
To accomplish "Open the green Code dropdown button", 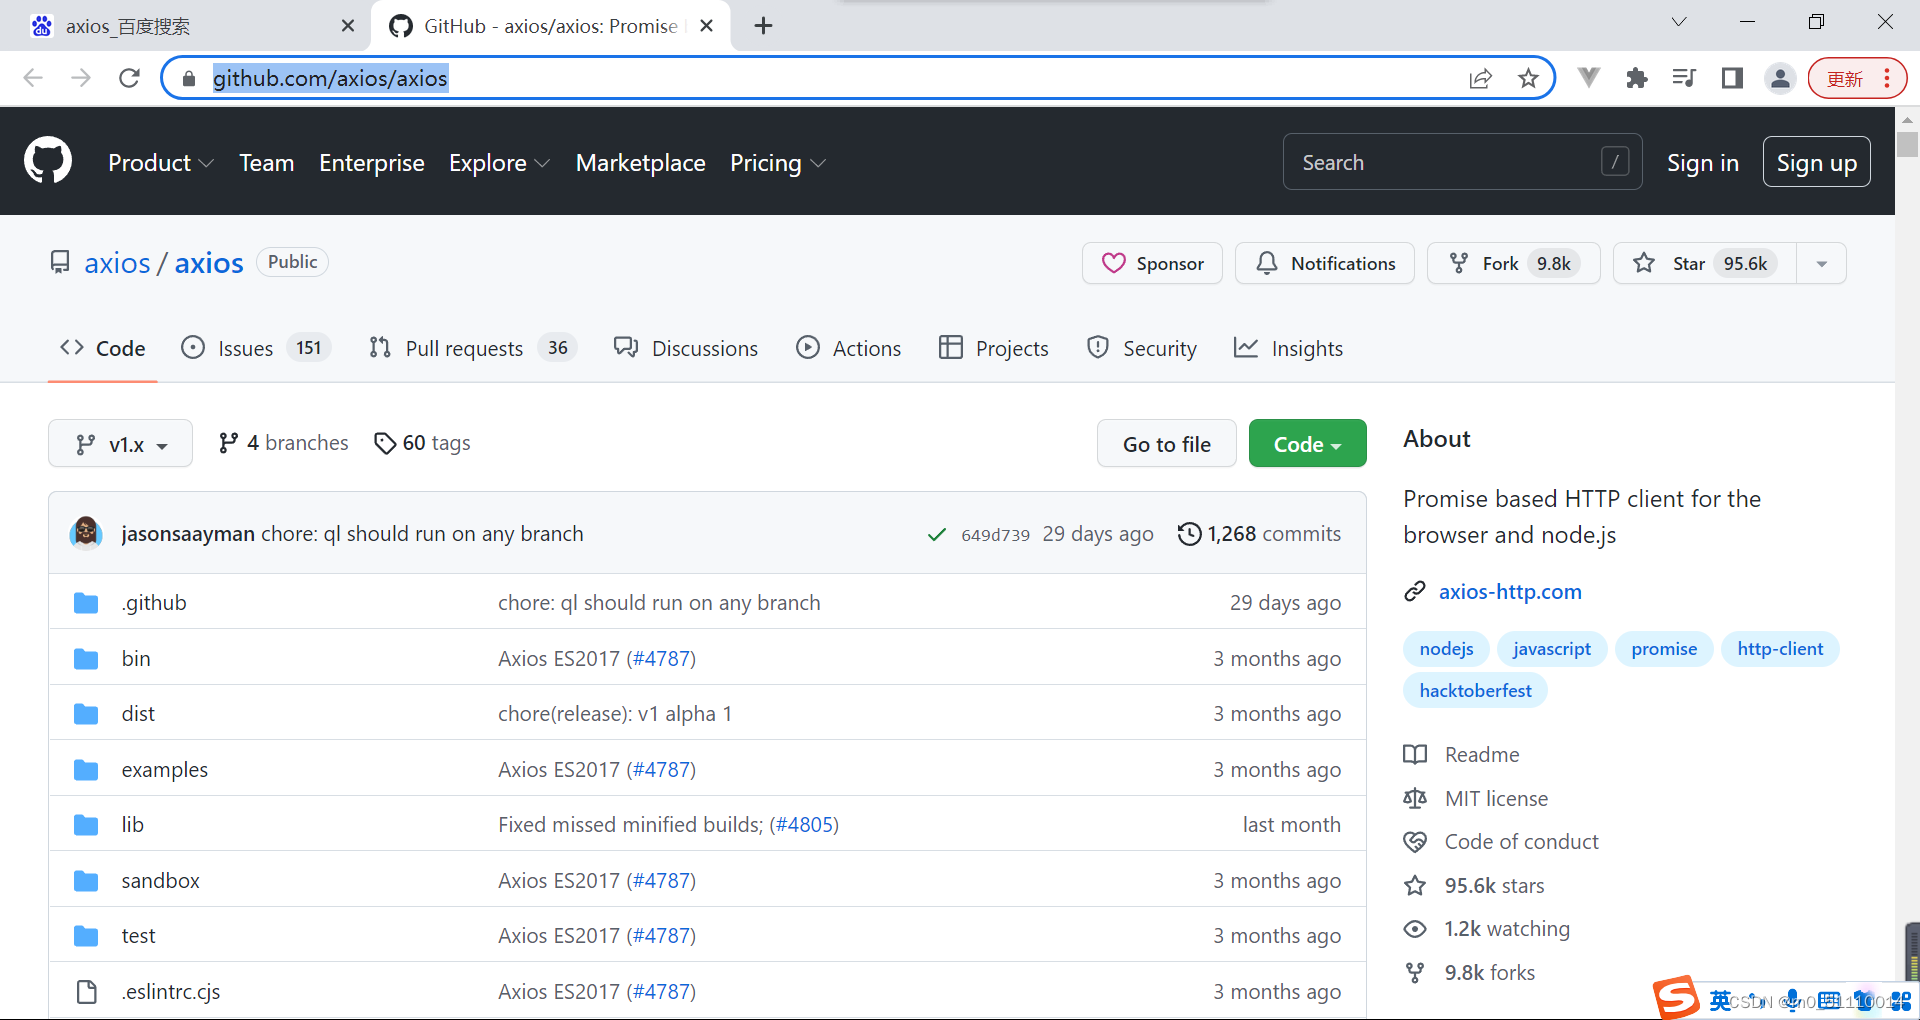I will 1307,443.
